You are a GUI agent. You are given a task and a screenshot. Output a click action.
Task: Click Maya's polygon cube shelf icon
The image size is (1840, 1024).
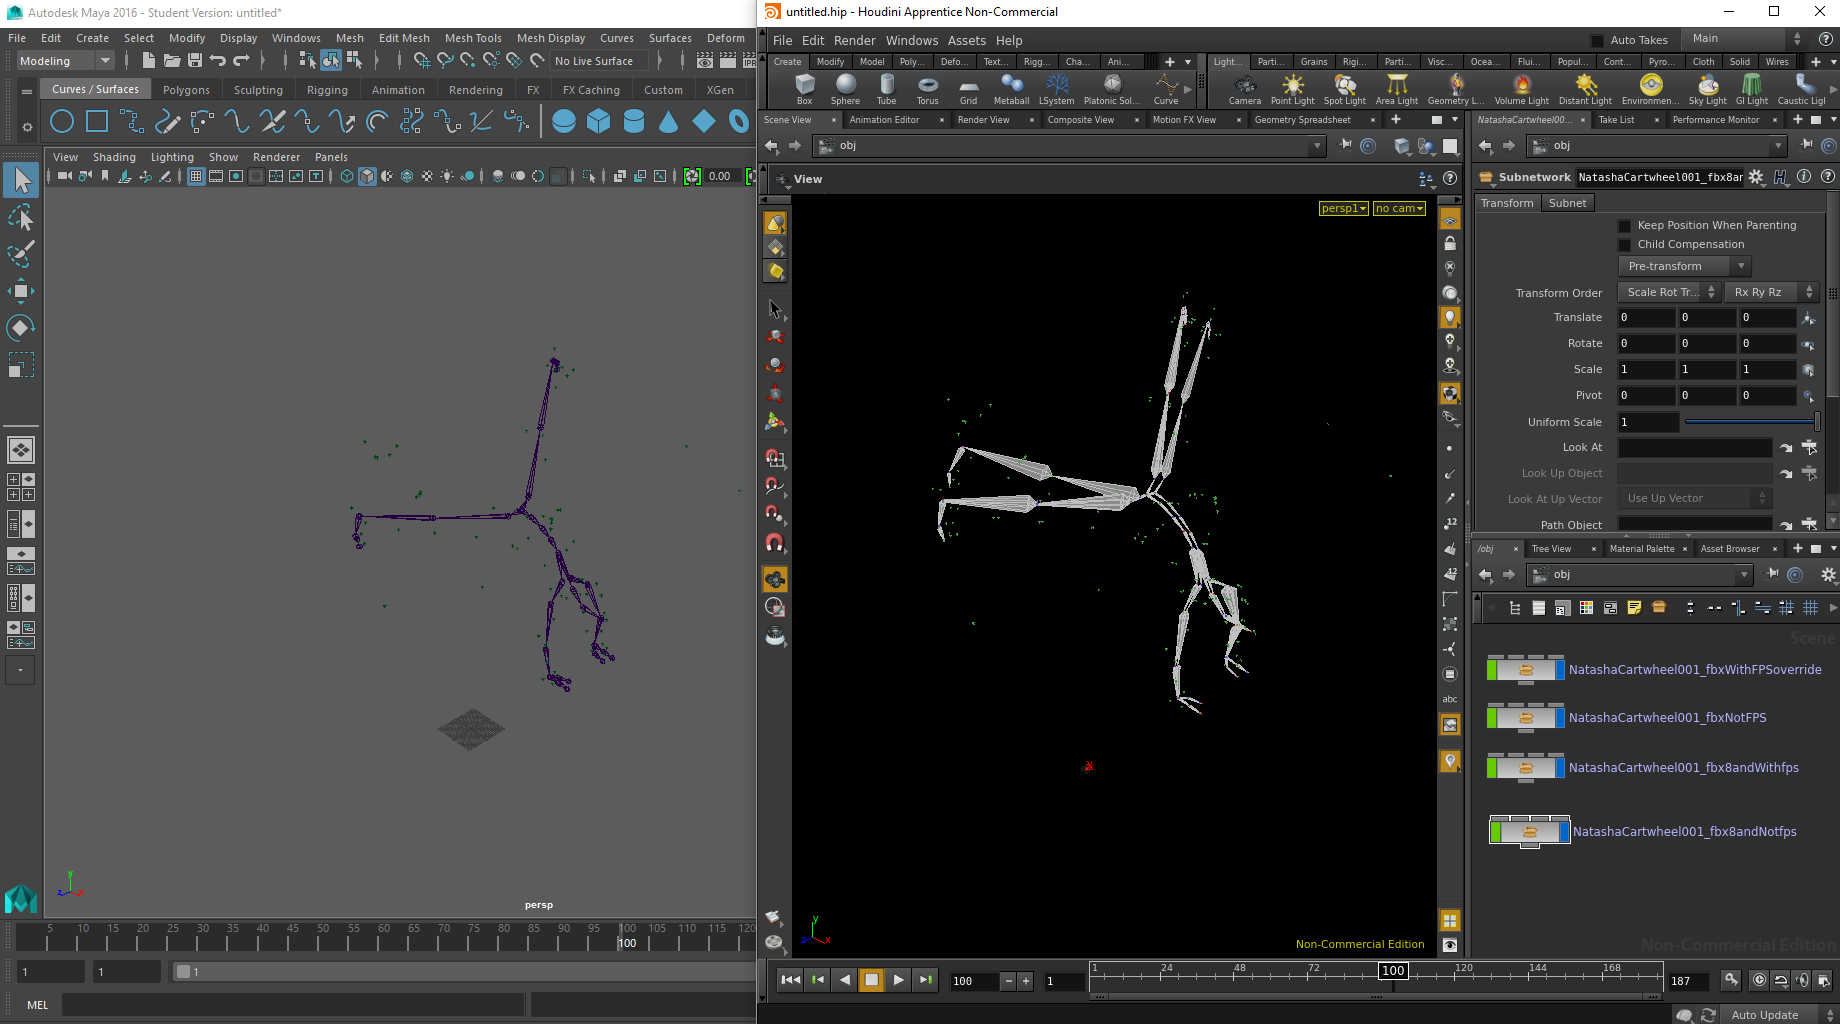[598, 122]
